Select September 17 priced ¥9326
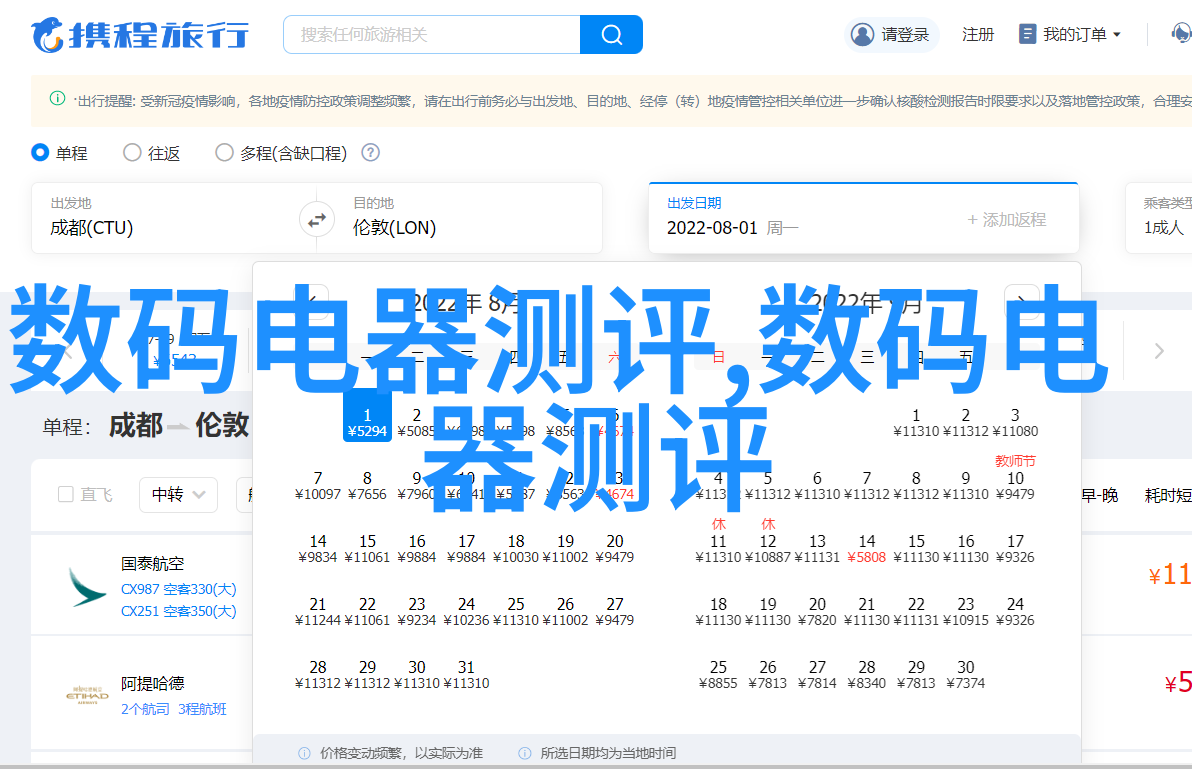Viewport: 1192px width, 769px height. [1015, 549]
